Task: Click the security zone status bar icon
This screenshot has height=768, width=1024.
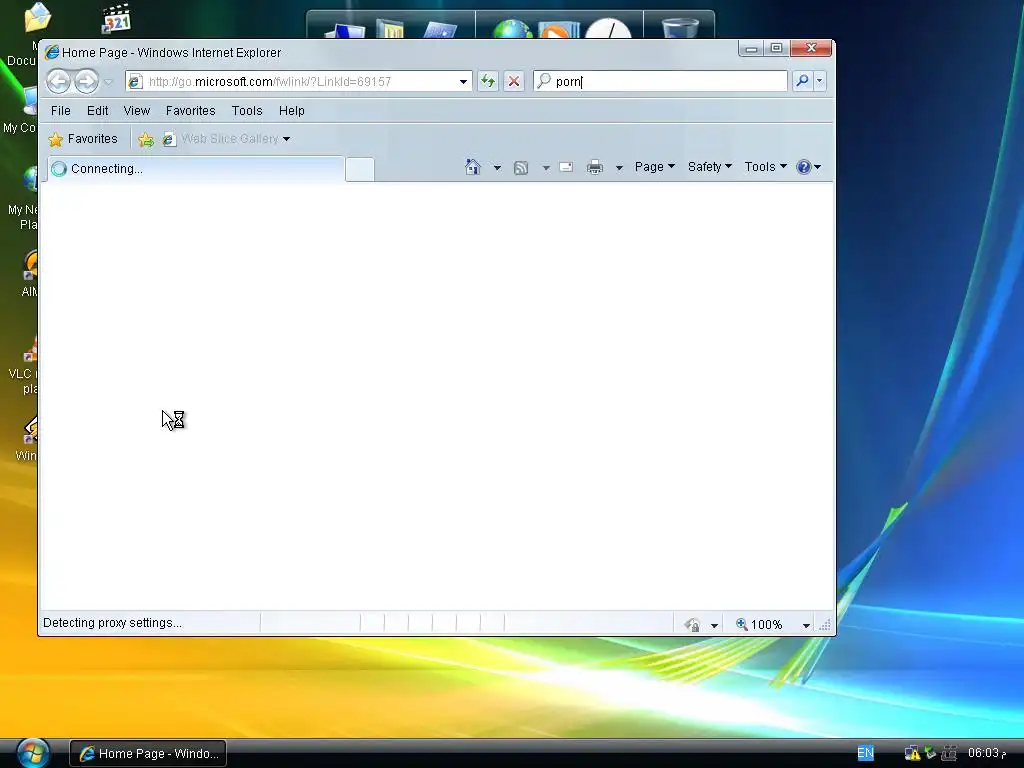Action: [693, 625]
